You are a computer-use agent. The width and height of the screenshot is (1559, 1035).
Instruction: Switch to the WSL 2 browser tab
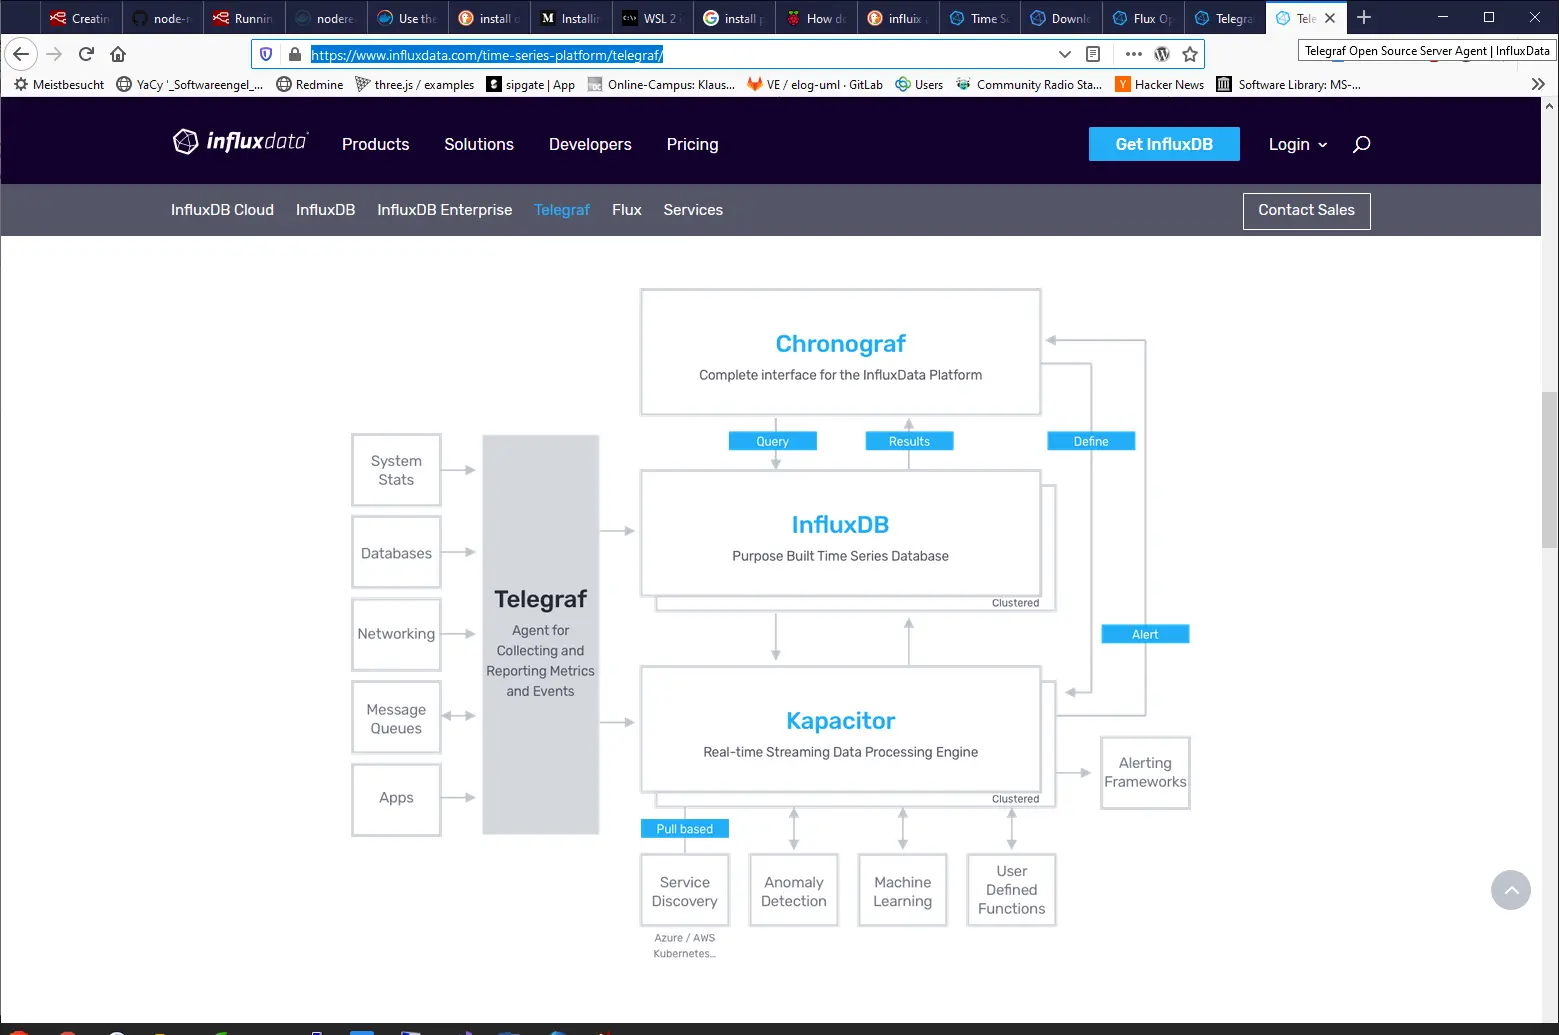click(651, 17)
